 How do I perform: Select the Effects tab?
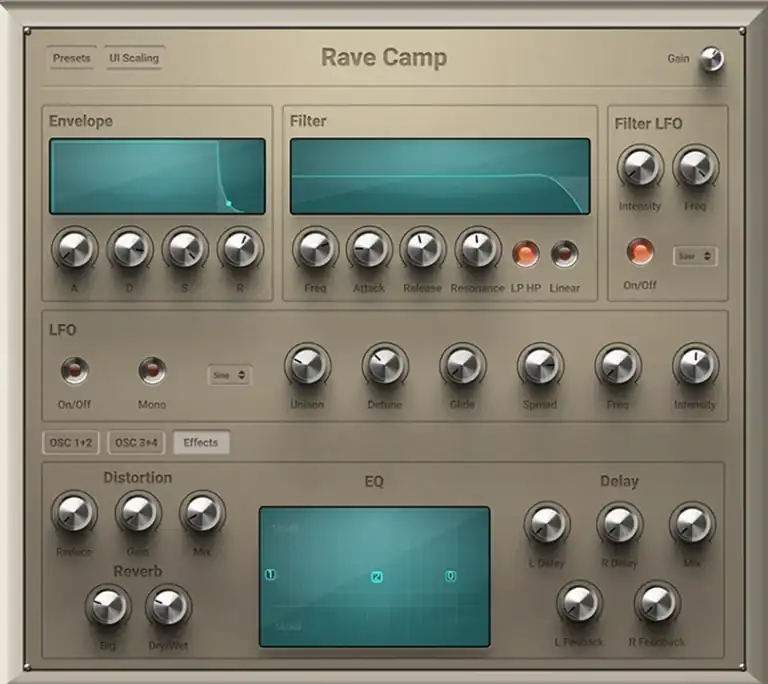201,442
